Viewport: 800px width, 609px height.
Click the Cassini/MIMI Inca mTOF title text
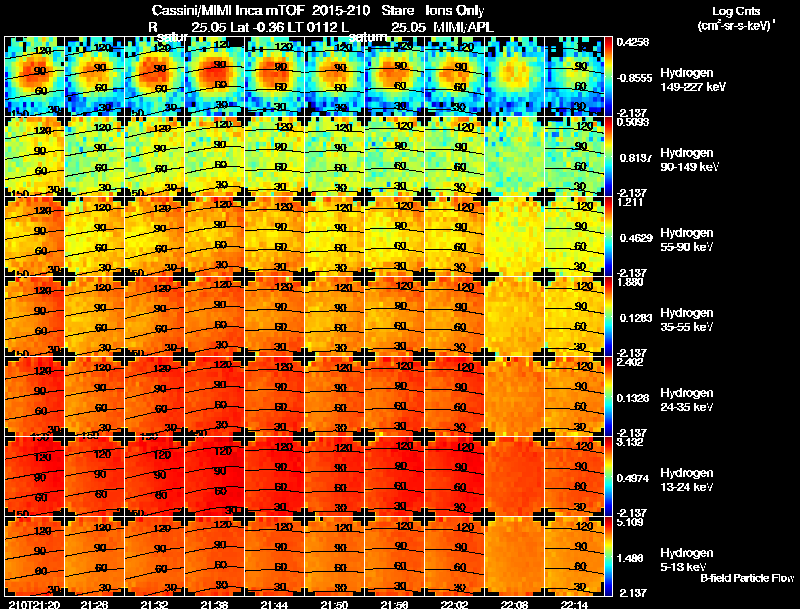(230, 11)
